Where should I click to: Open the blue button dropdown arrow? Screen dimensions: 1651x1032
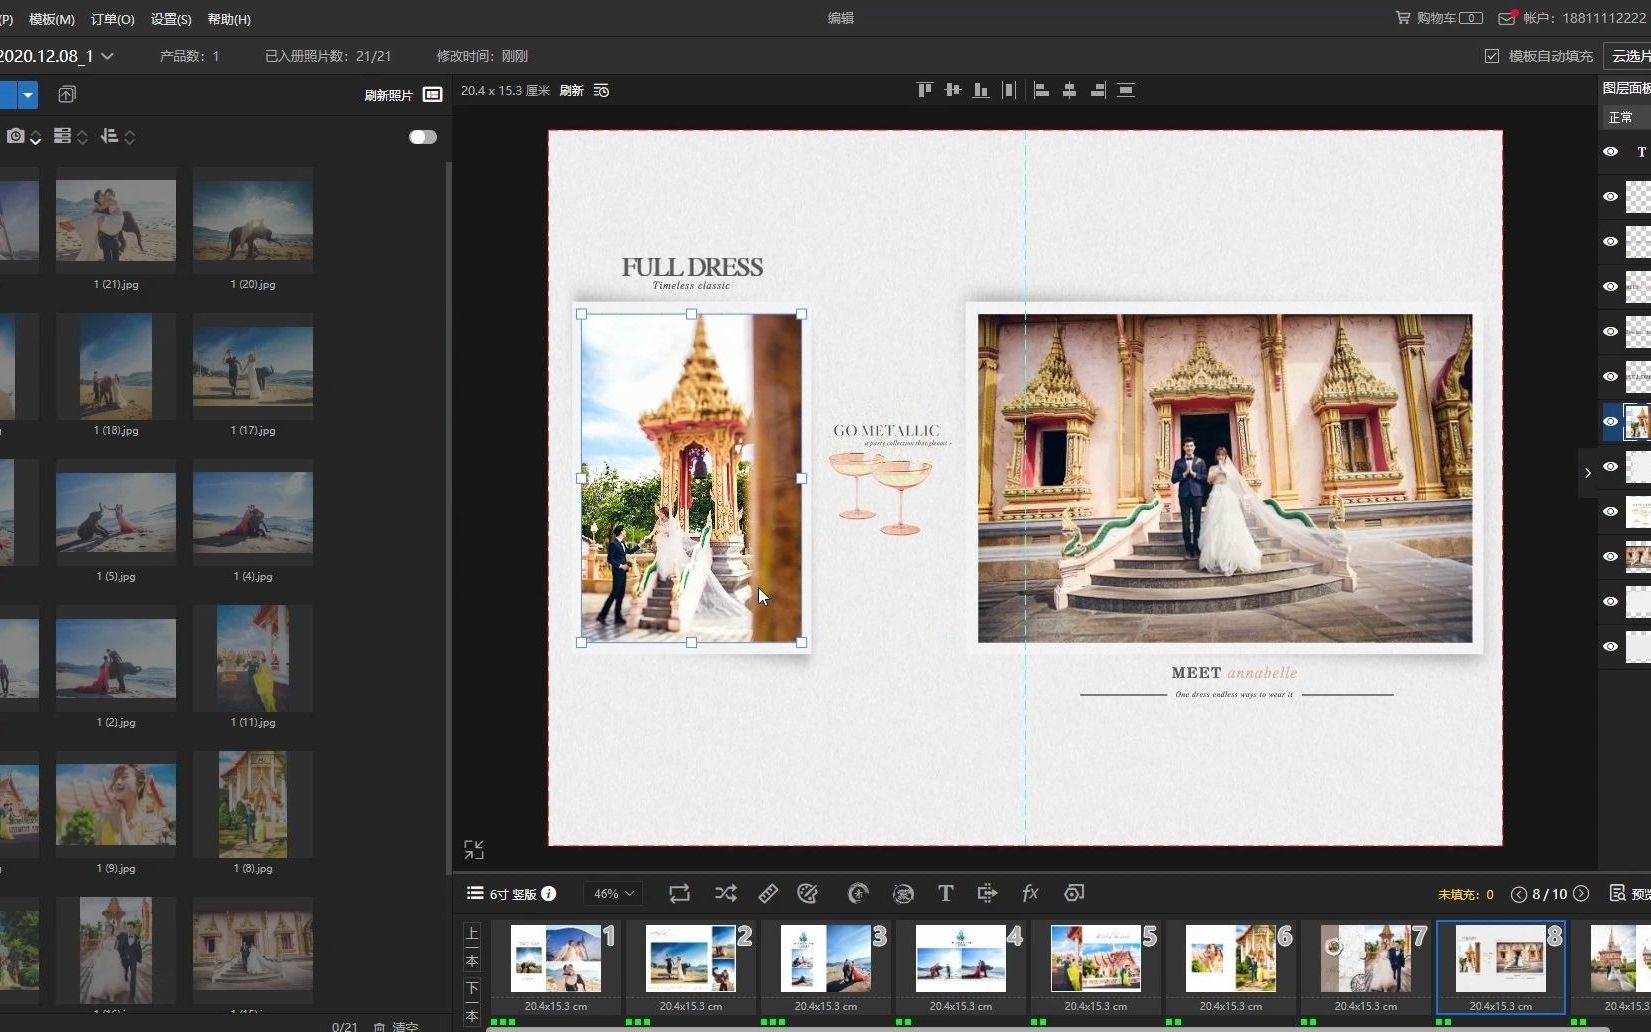[x=28, y=95]
